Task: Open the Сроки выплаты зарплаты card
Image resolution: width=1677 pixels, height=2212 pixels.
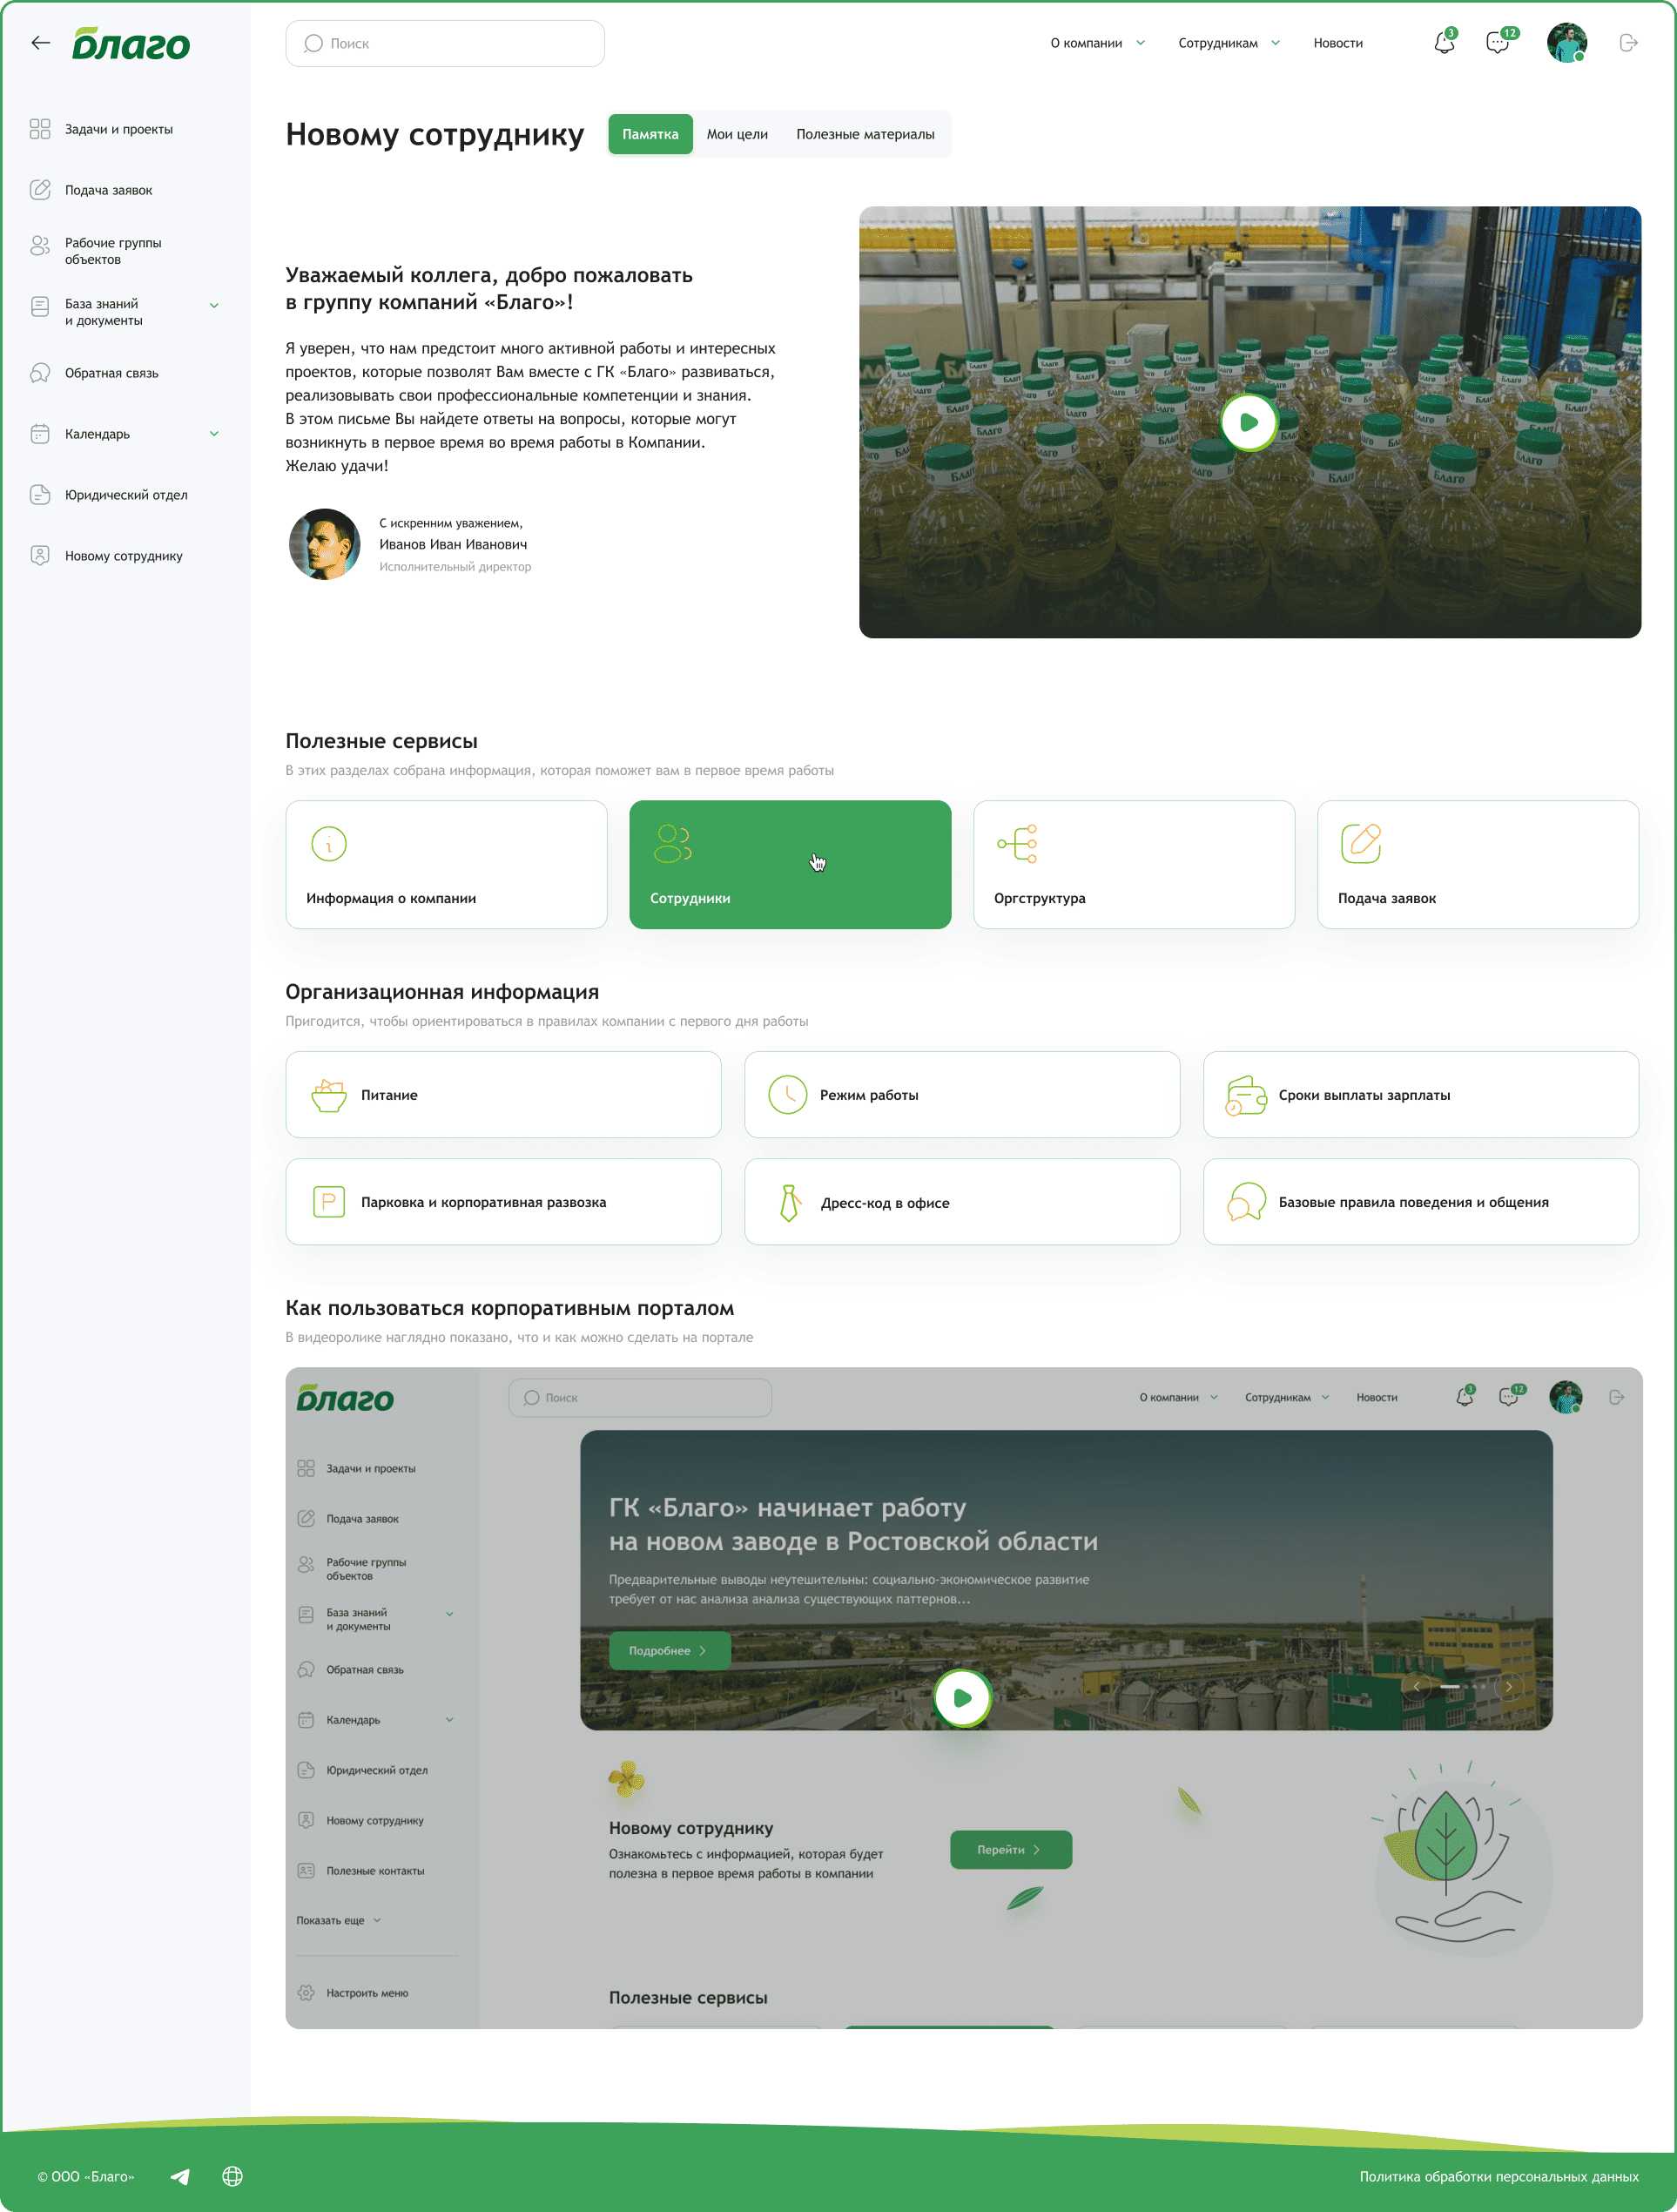Action: [1421, 1094]
